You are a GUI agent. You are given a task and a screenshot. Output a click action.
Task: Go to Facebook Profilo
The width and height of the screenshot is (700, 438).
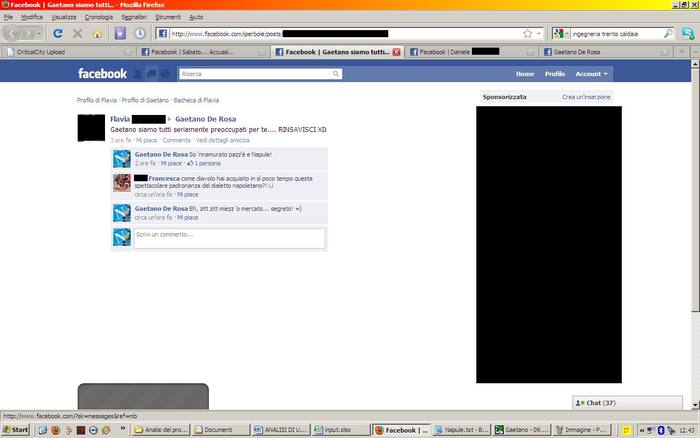555,74
